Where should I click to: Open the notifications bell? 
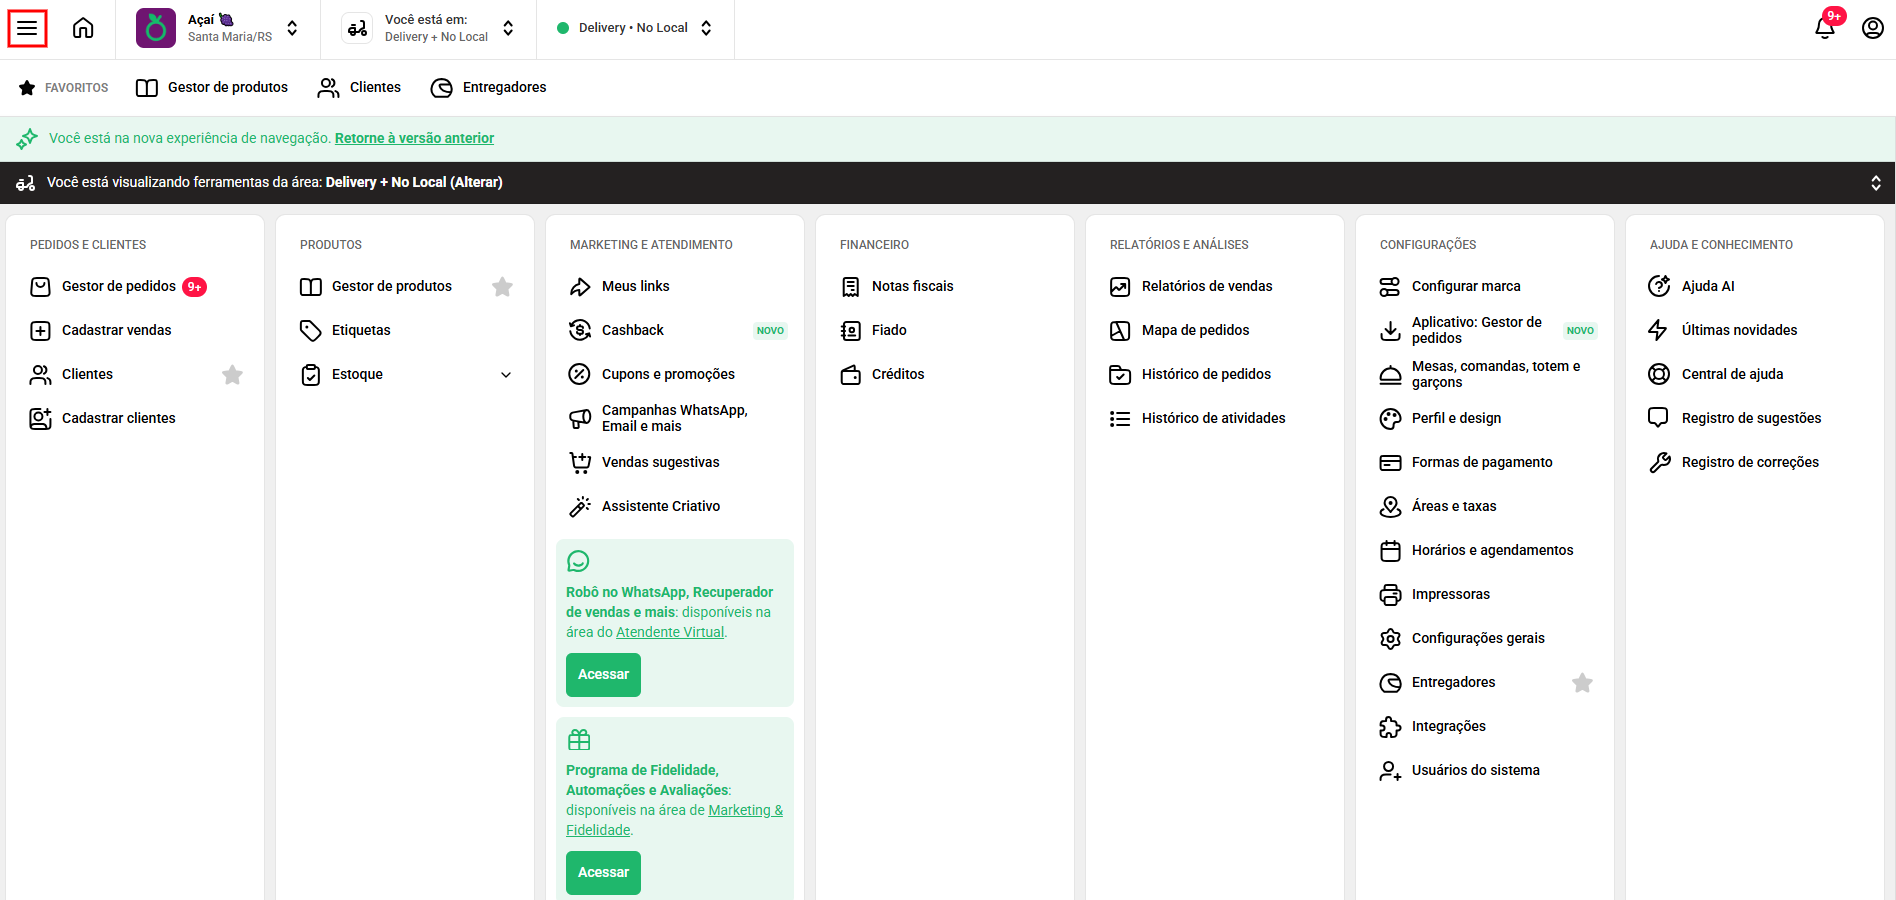click(x=1824, y=28)
